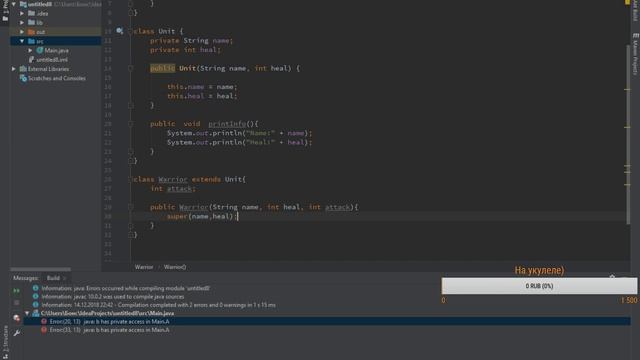Collapse the Main.java error group in Messages
Viewport: 640px width, 360px height.
[x=27, y=313]
